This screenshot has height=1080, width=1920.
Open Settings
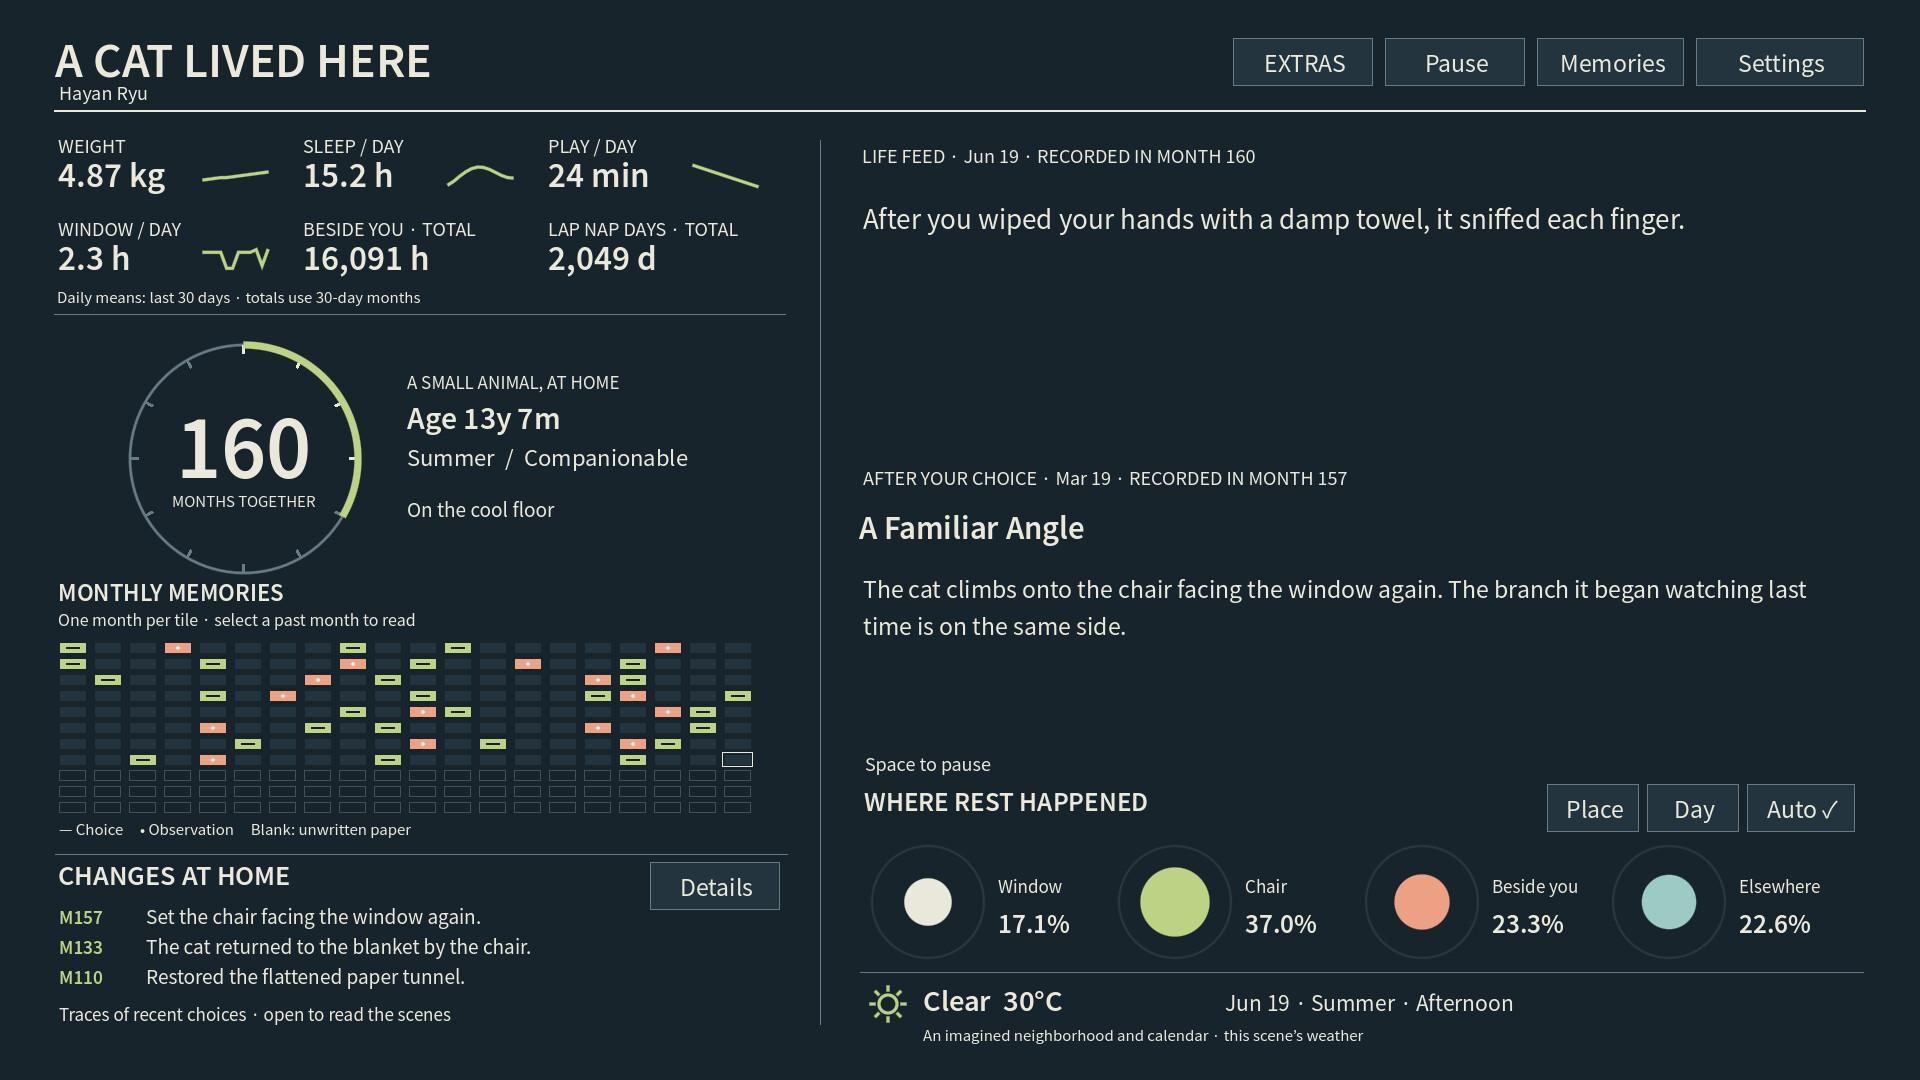[1780, 62]
